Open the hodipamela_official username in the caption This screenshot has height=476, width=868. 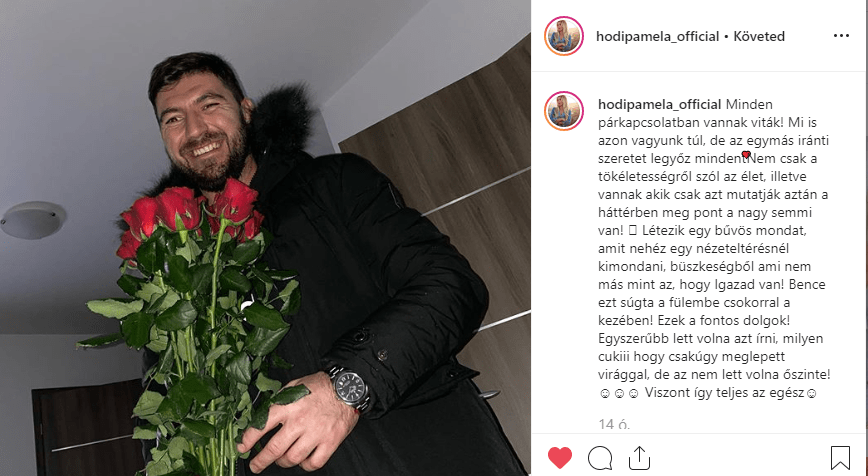point(659,104)
